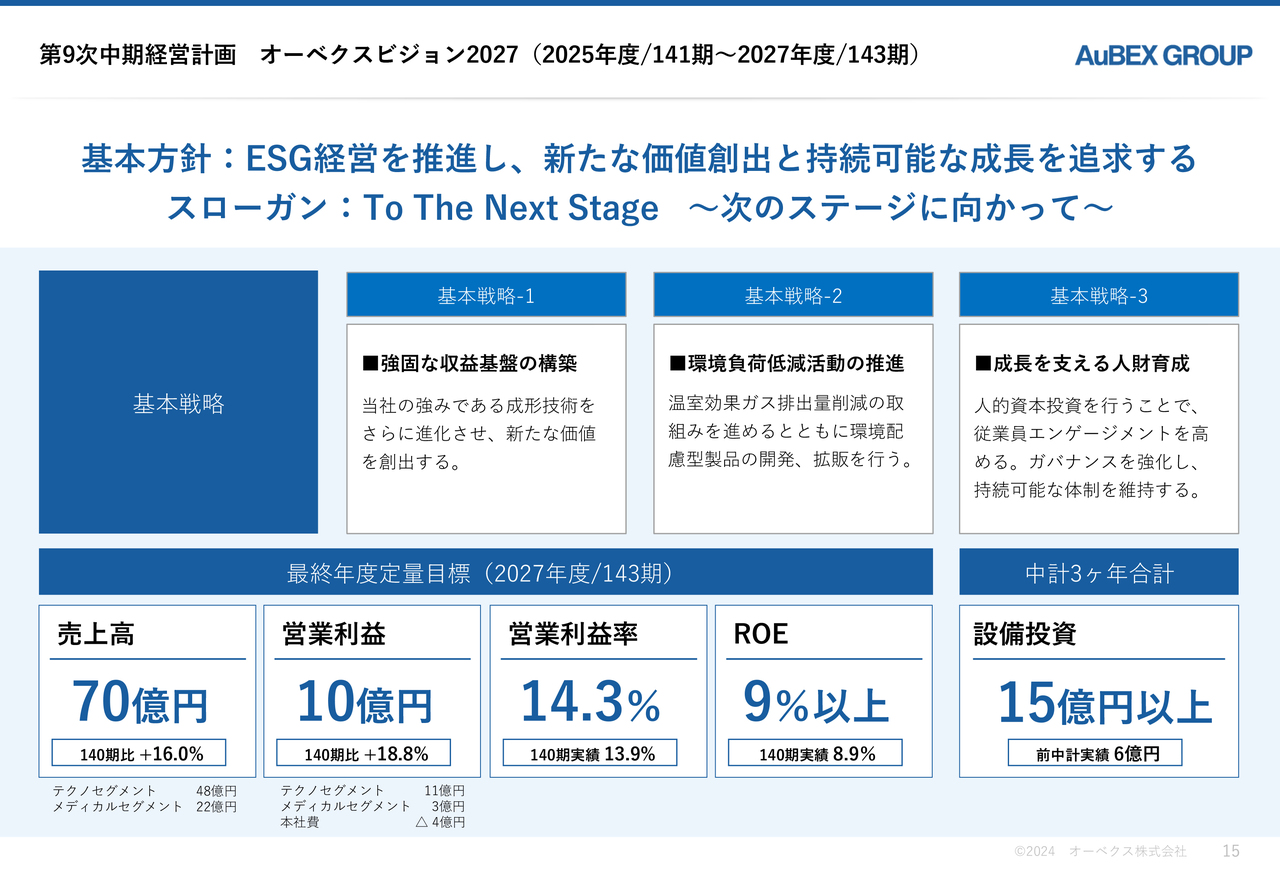Click the AuBEX GROUP logo
Screen dimensions: 1280x886
(x=1164, y=56)
